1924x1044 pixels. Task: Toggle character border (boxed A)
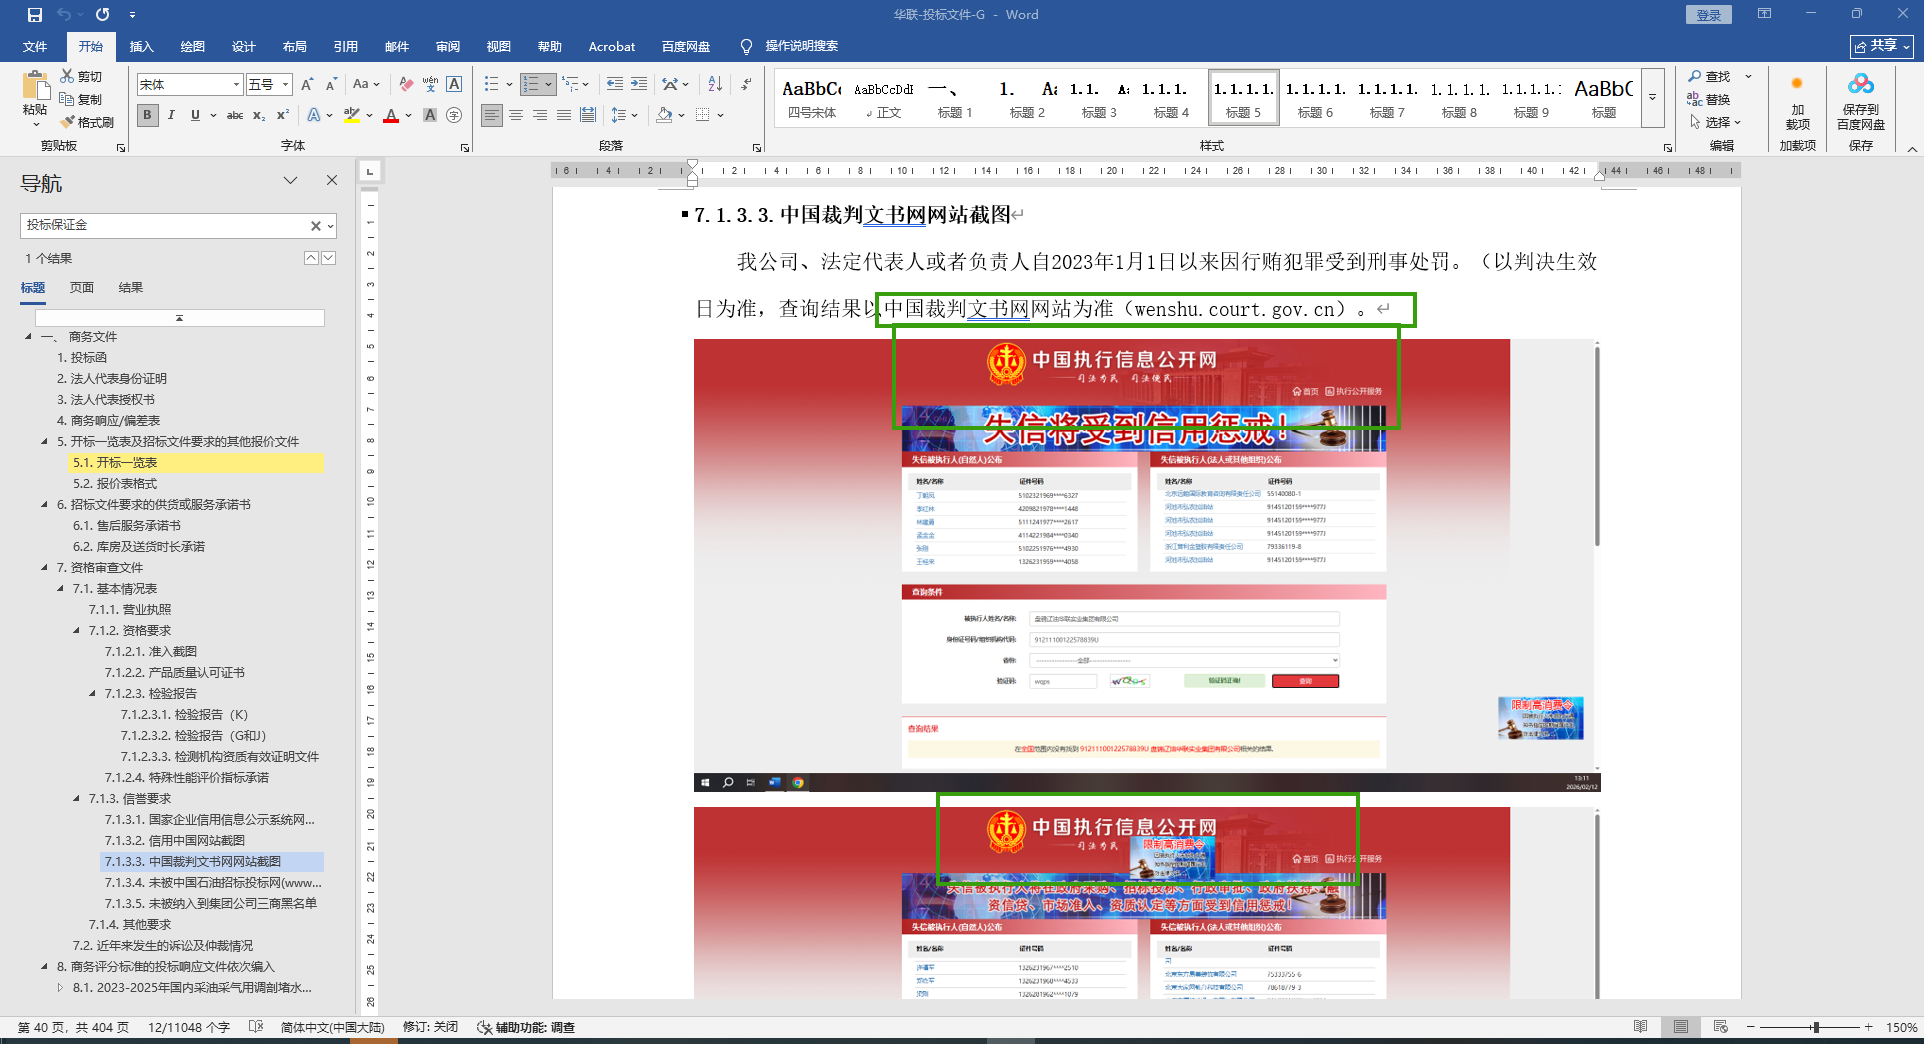pos(454,85)
